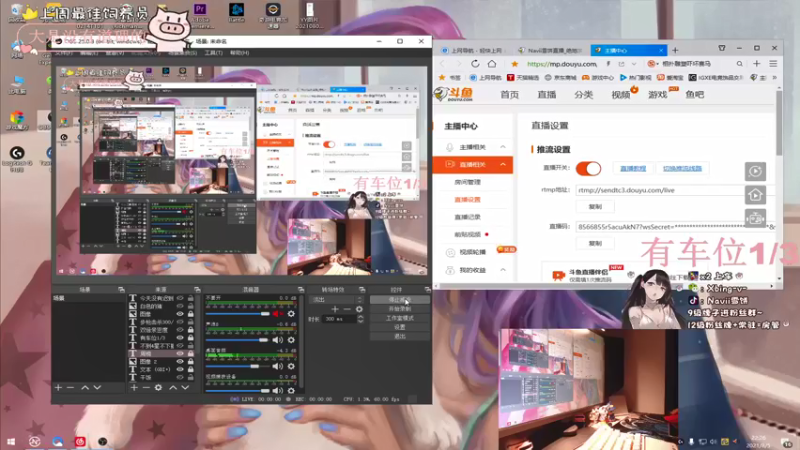Open transition properties gear icon

pyautogui.click(x=359, y=309)
